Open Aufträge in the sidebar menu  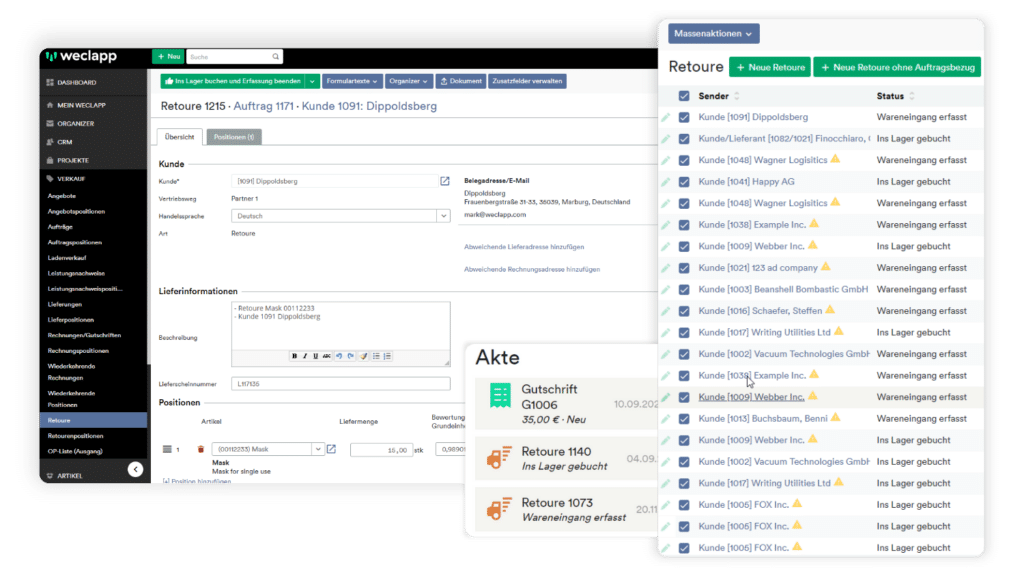coord(62,227)
